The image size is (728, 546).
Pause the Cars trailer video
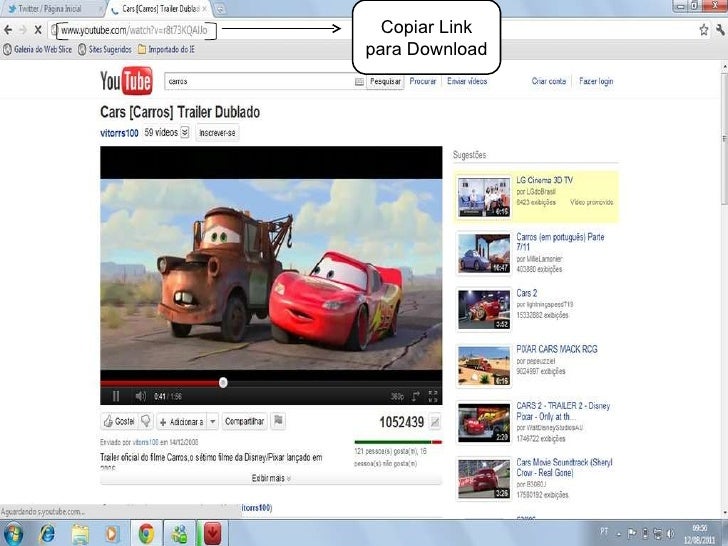(x=116, y=396)
